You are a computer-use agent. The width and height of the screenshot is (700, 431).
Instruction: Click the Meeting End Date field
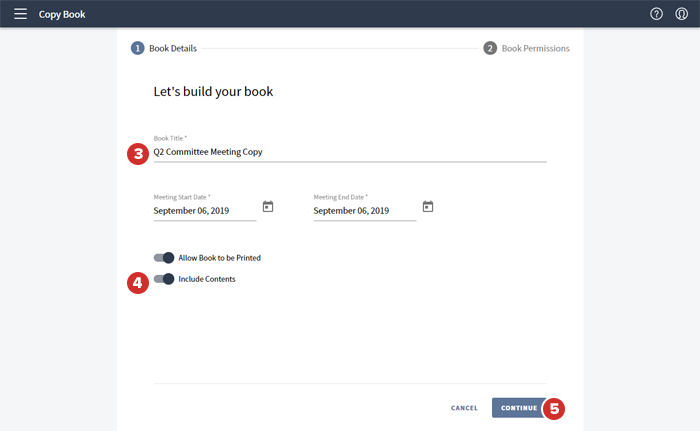pyautogui.click(x=363, y=211)
